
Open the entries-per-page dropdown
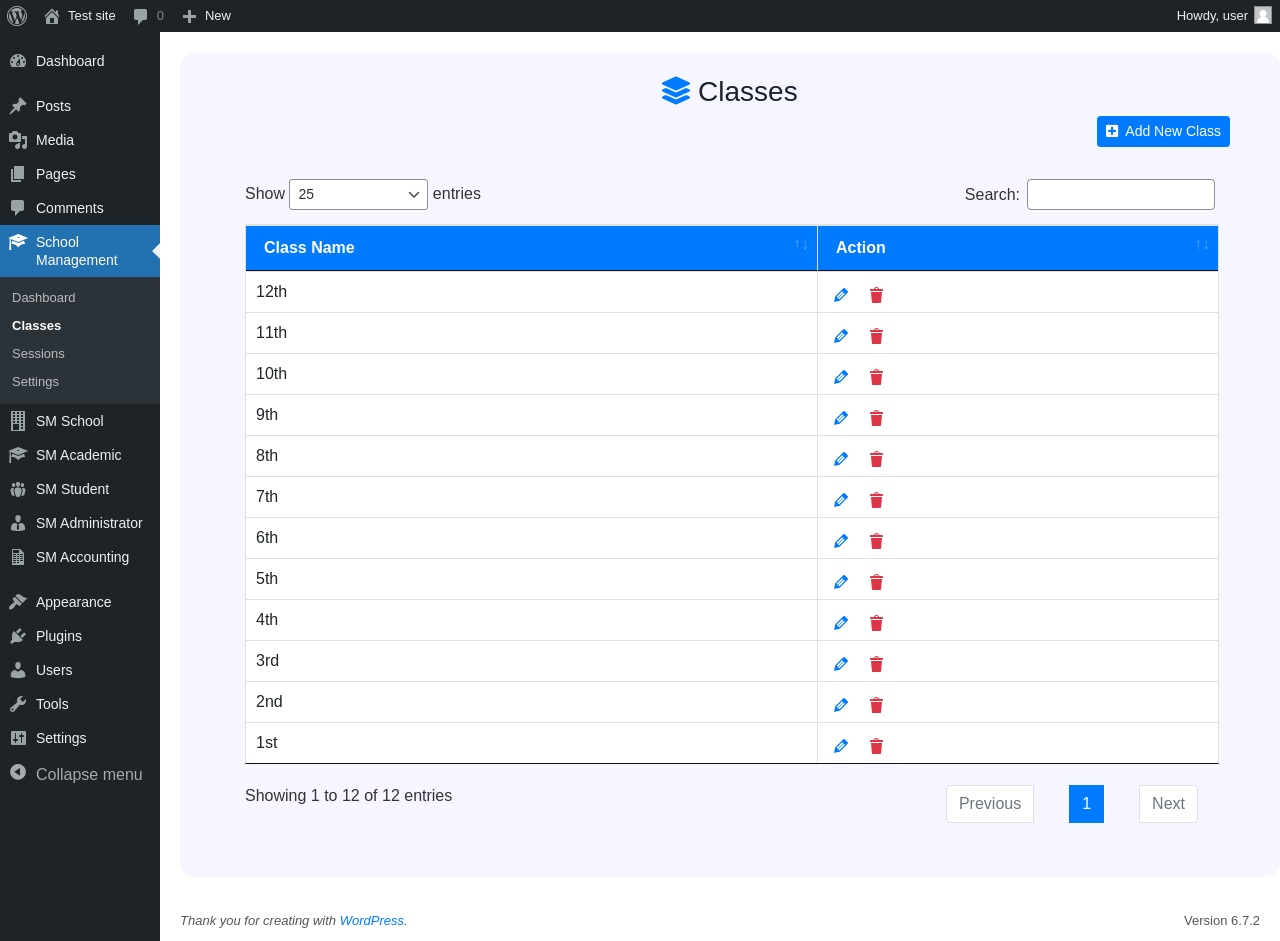point(358,194)
